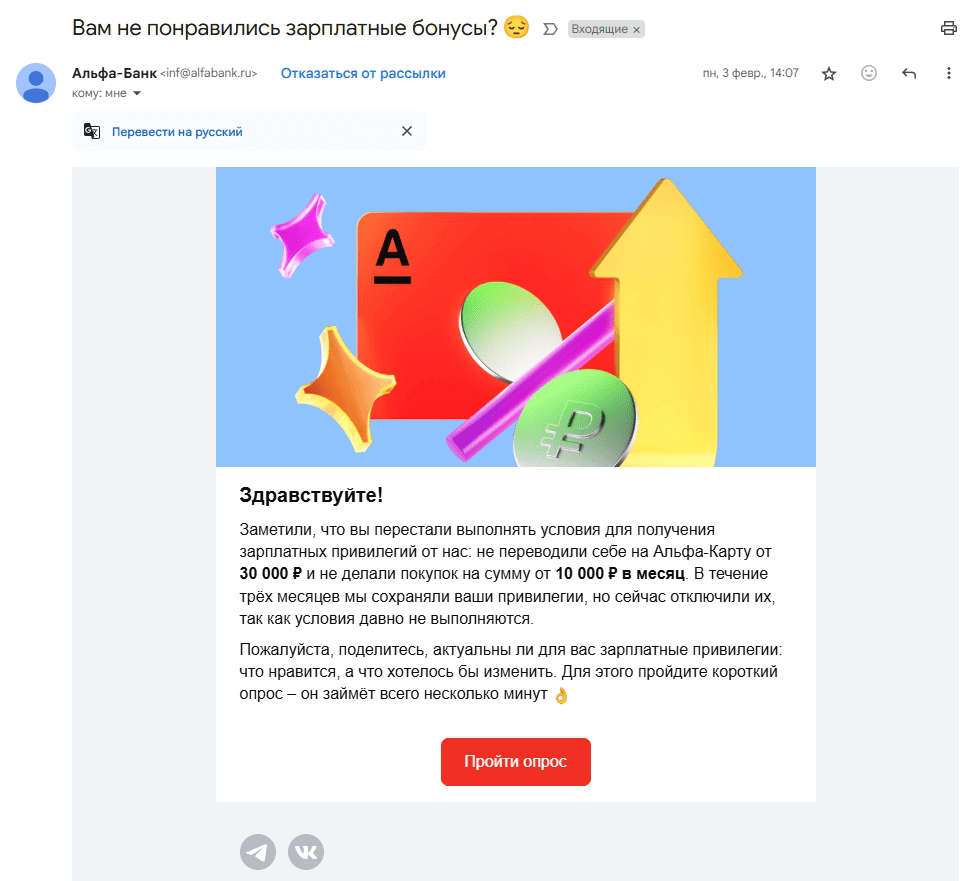Reply using the arrow icon
Screen dimensions: 967x881
(x=908, y=73)
